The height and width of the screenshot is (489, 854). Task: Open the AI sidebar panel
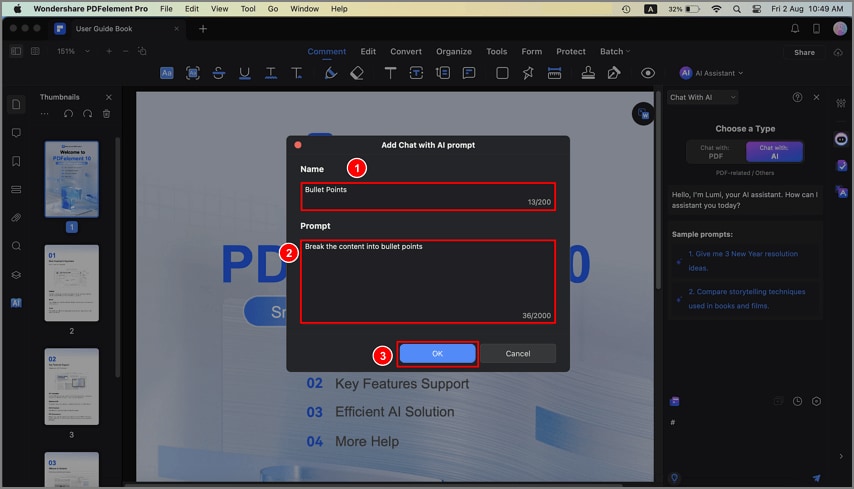click(x=16, y=303)
